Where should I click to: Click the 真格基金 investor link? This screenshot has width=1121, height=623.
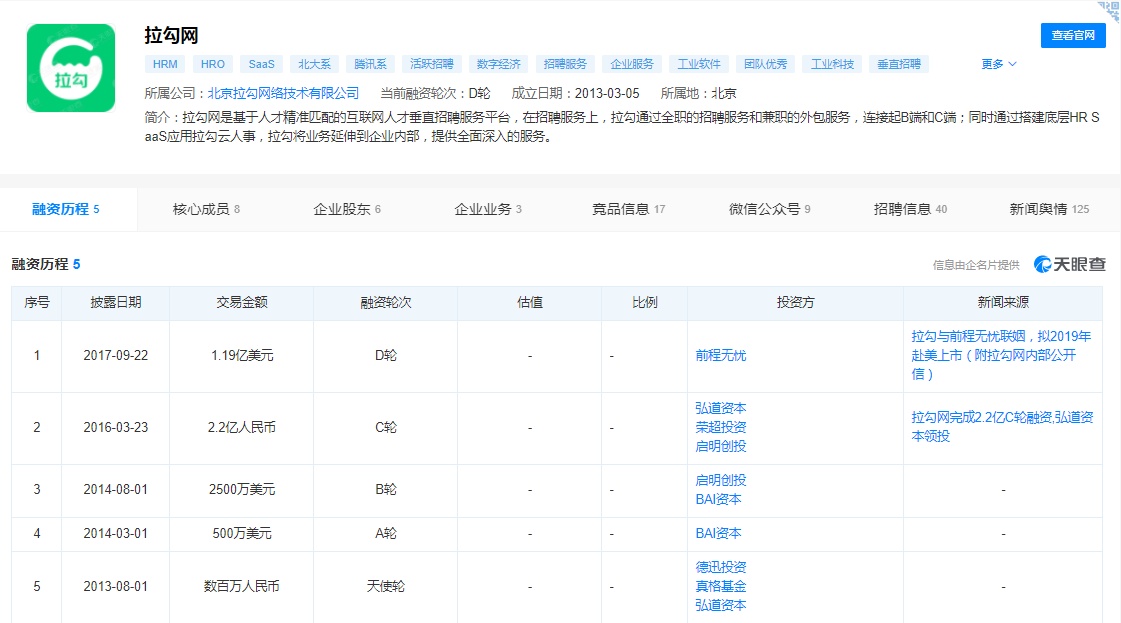click(720, 586)
